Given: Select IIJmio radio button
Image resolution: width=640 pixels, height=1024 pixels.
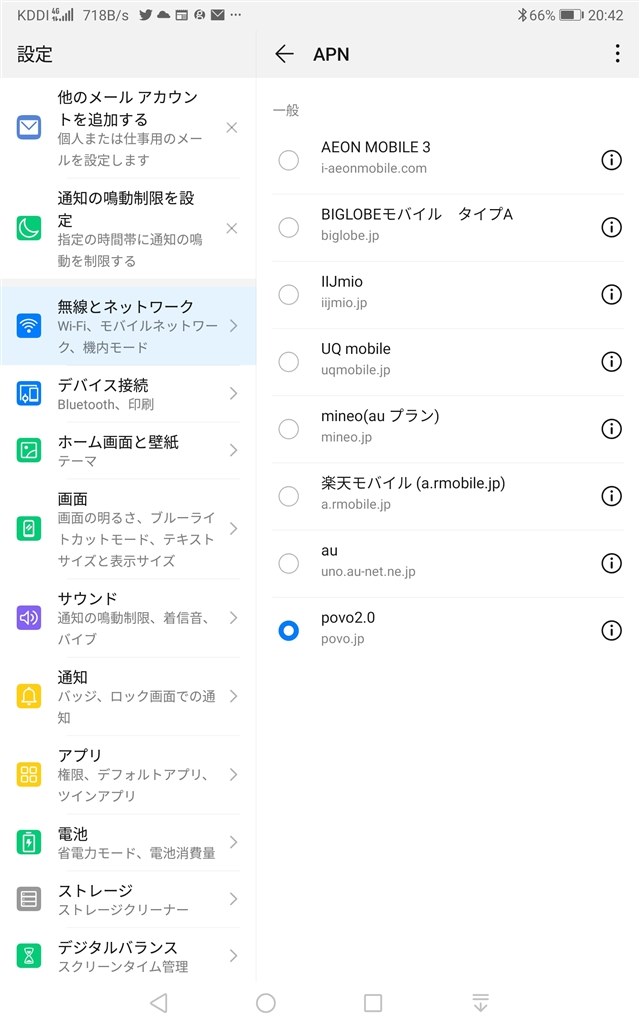Looking at the screenshot, I should point(289,295).
